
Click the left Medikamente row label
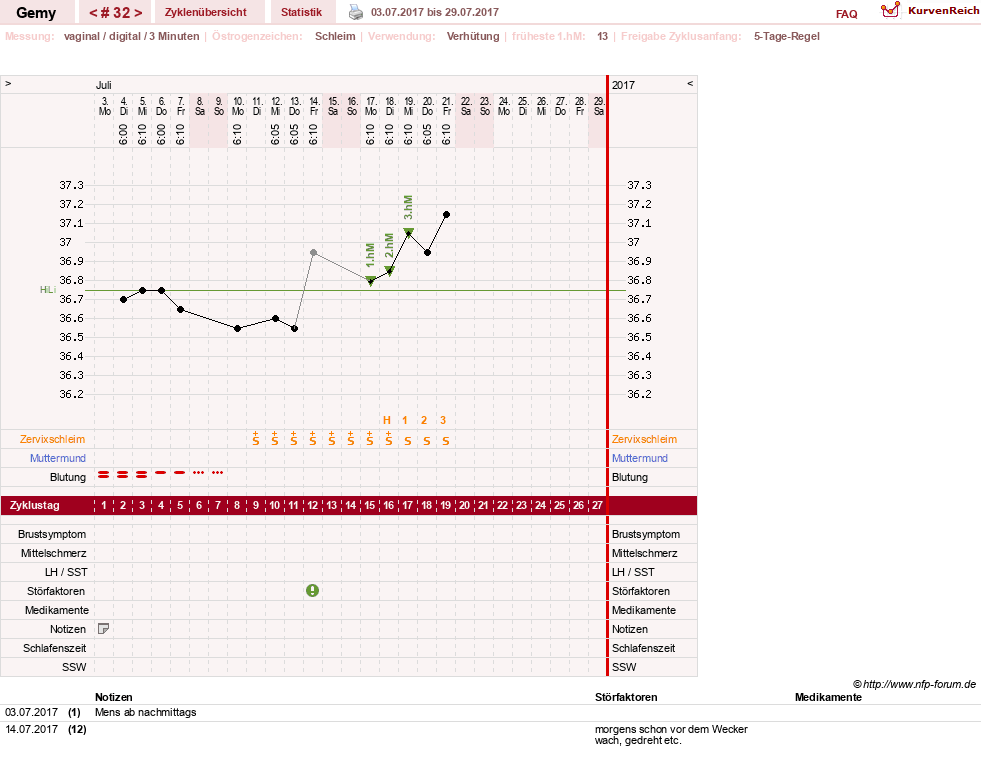[x=57, y=610]
